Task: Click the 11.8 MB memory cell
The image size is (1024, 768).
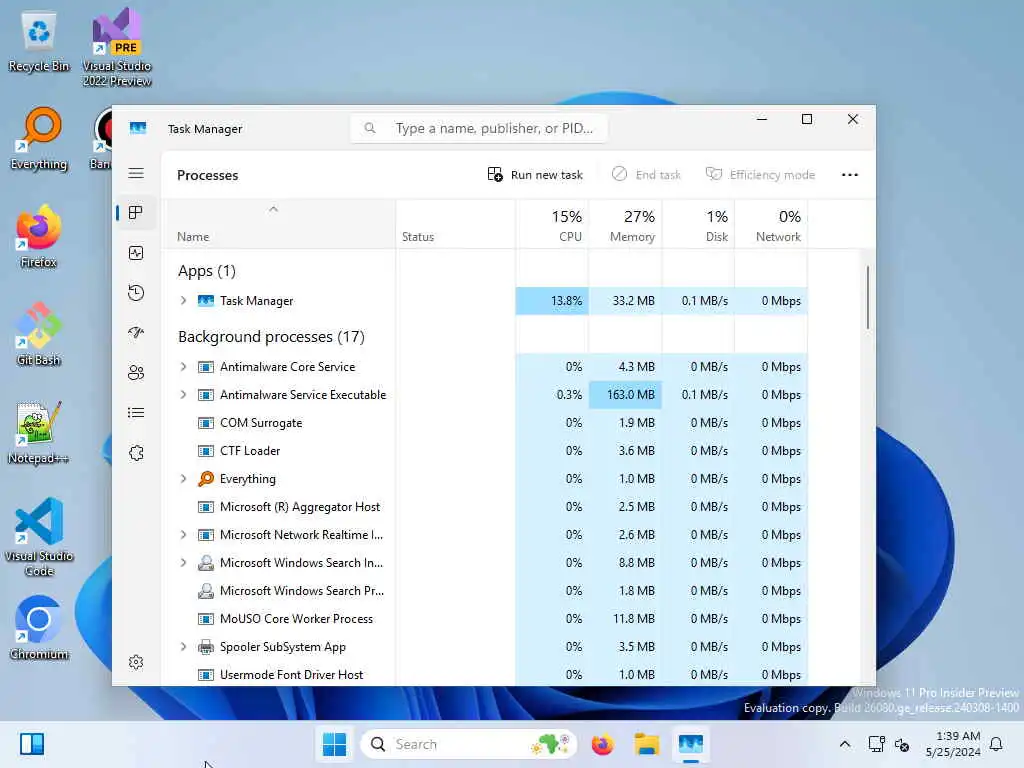Action: pyautogui.click(x=626, y=618)
